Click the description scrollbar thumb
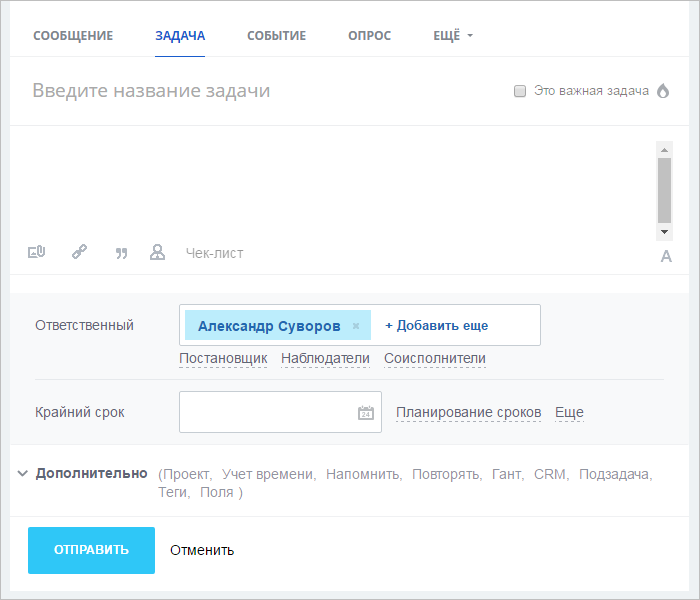 pos(664,190)
